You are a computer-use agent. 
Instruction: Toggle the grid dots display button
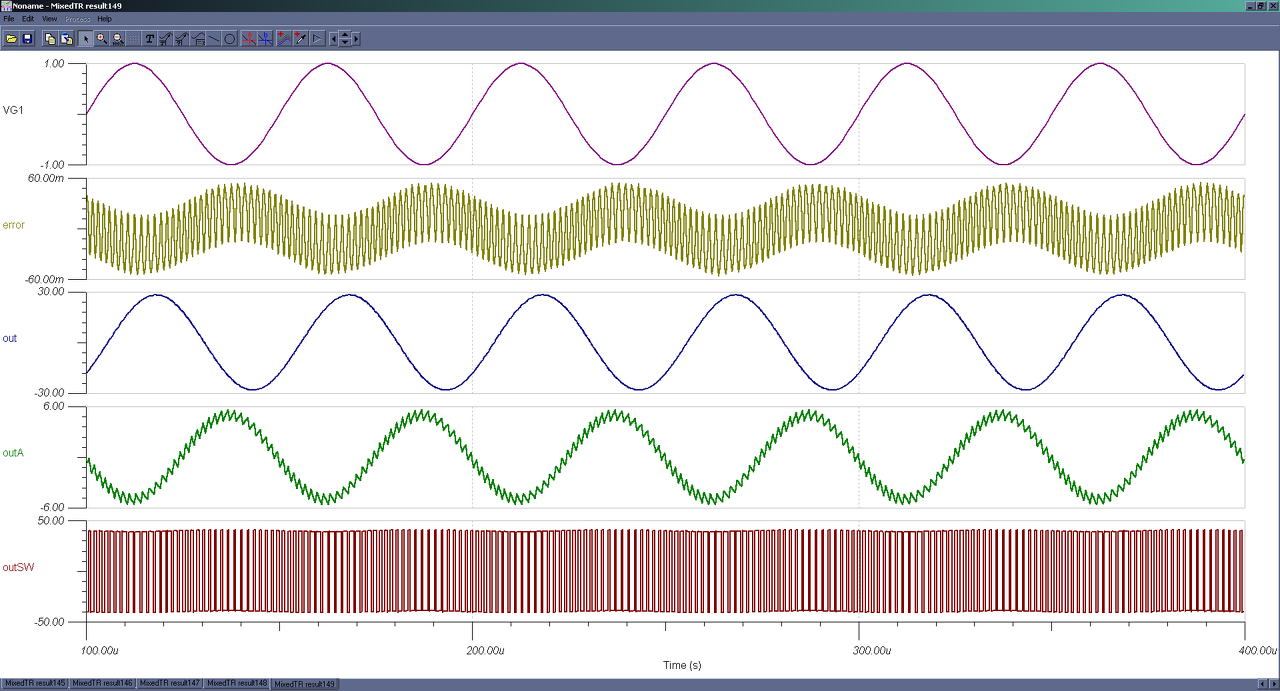pyautogui.click(x=134, y=39)
